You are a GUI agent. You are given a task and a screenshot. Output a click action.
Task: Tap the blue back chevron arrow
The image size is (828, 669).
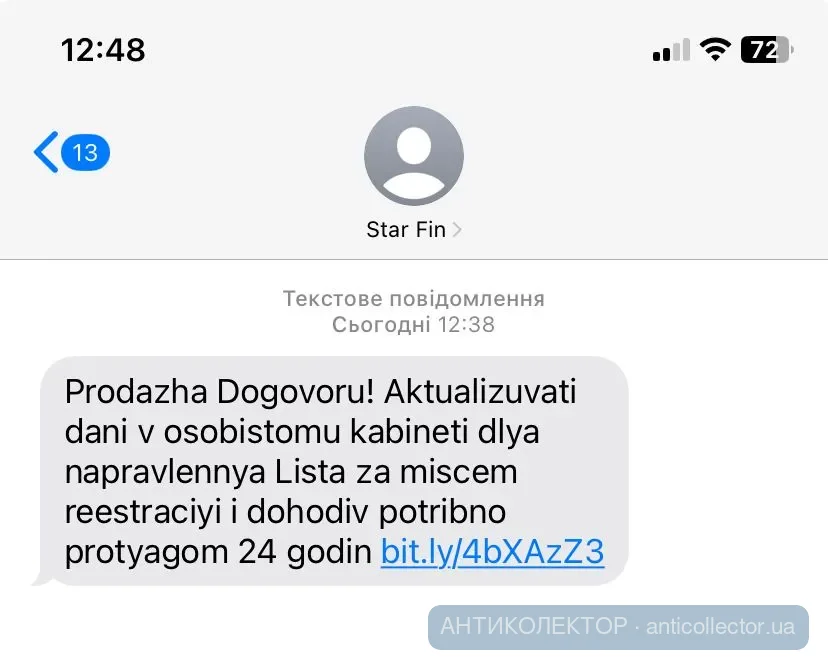[46, 152]
